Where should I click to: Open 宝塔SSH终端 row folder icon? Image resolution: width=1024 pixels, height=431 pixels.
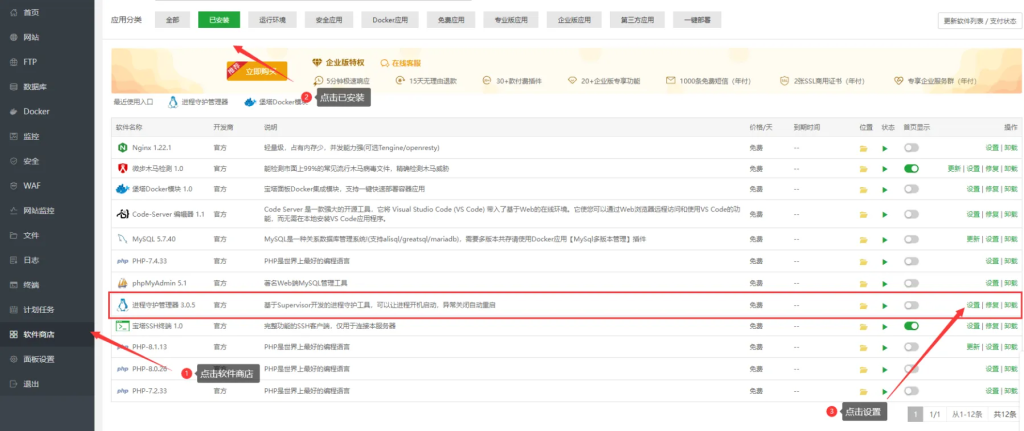coord(863,325)
